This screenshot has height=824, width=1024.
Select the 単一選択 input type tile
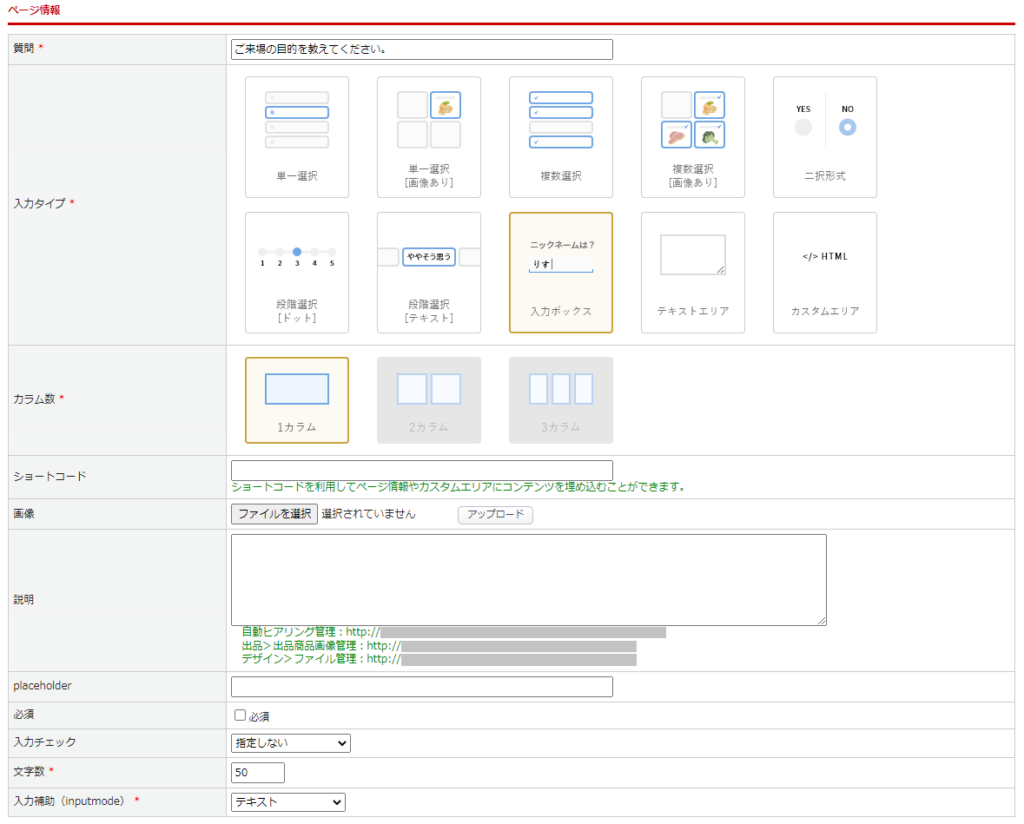pos(297,137)
